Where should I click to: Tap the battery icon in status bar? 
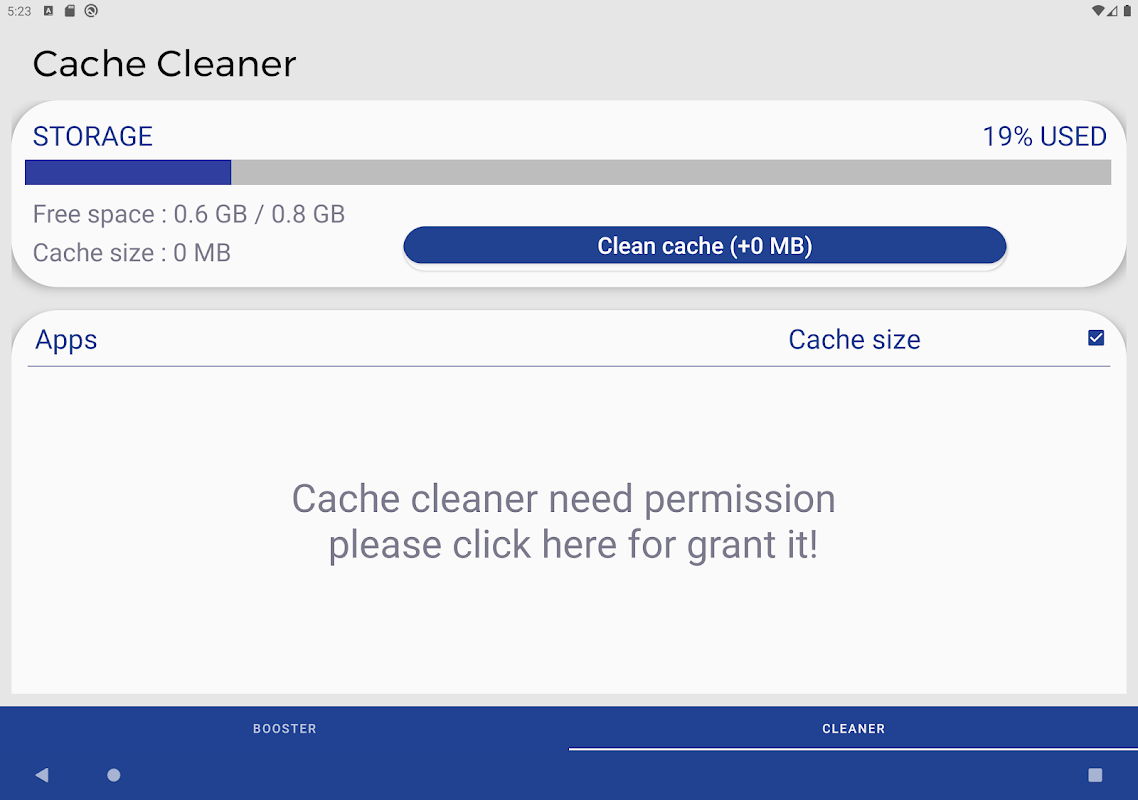pyautogui.click(x=1125, y=11)
